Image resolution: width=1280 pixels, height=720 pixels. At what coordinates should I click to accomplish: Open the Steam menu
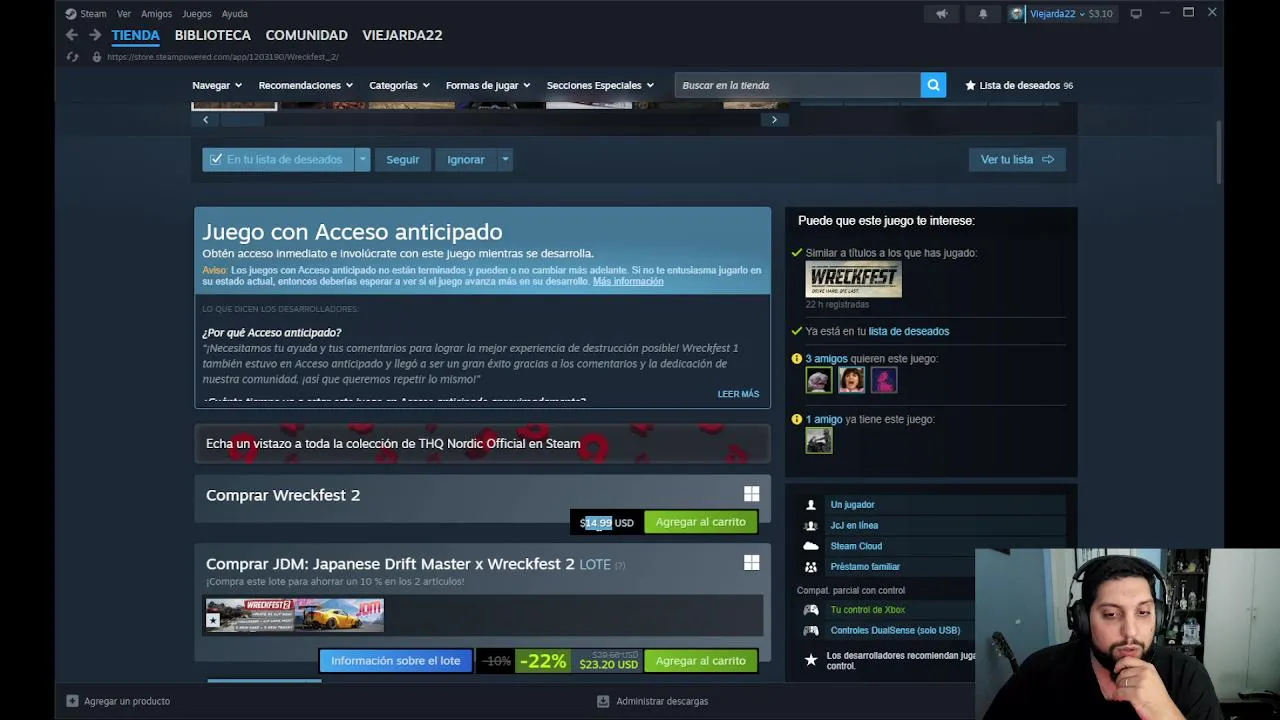(93, 14)
